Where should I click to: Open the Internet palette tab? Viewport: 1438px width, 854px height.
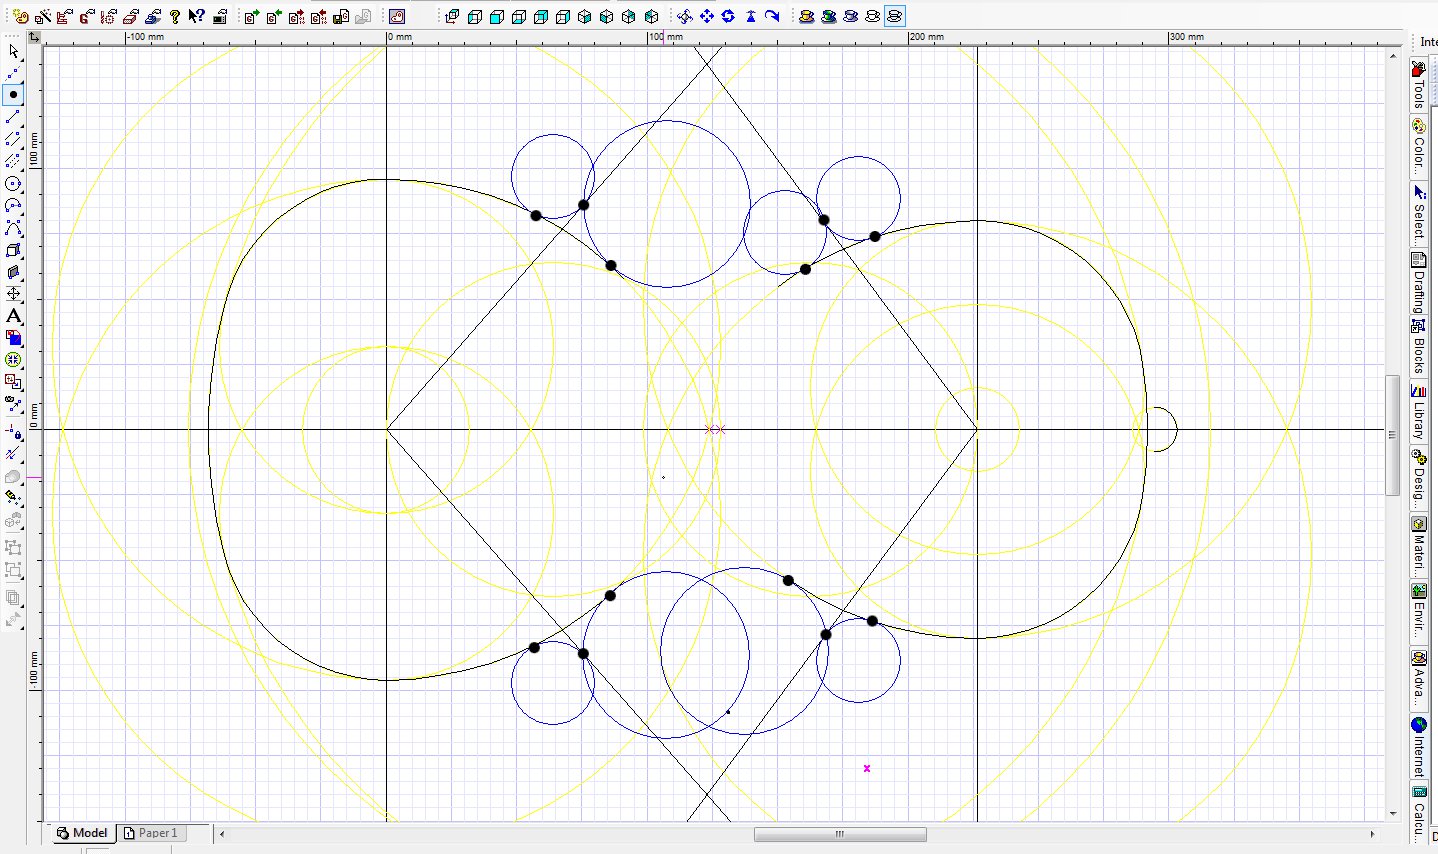(x=1419, y=746)
